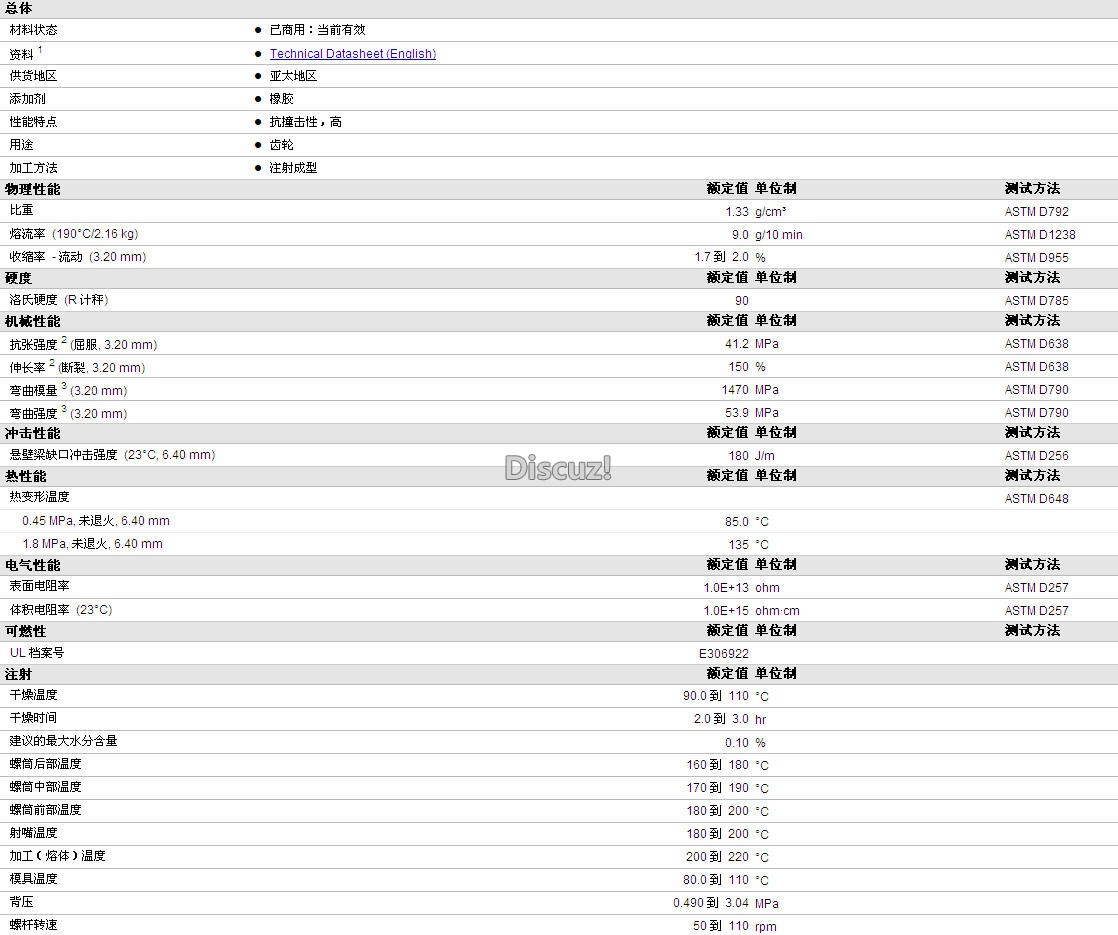Click the '橡胶' additive value
This screenshot has height=935, width=1118.
click(x=281, y=98)
